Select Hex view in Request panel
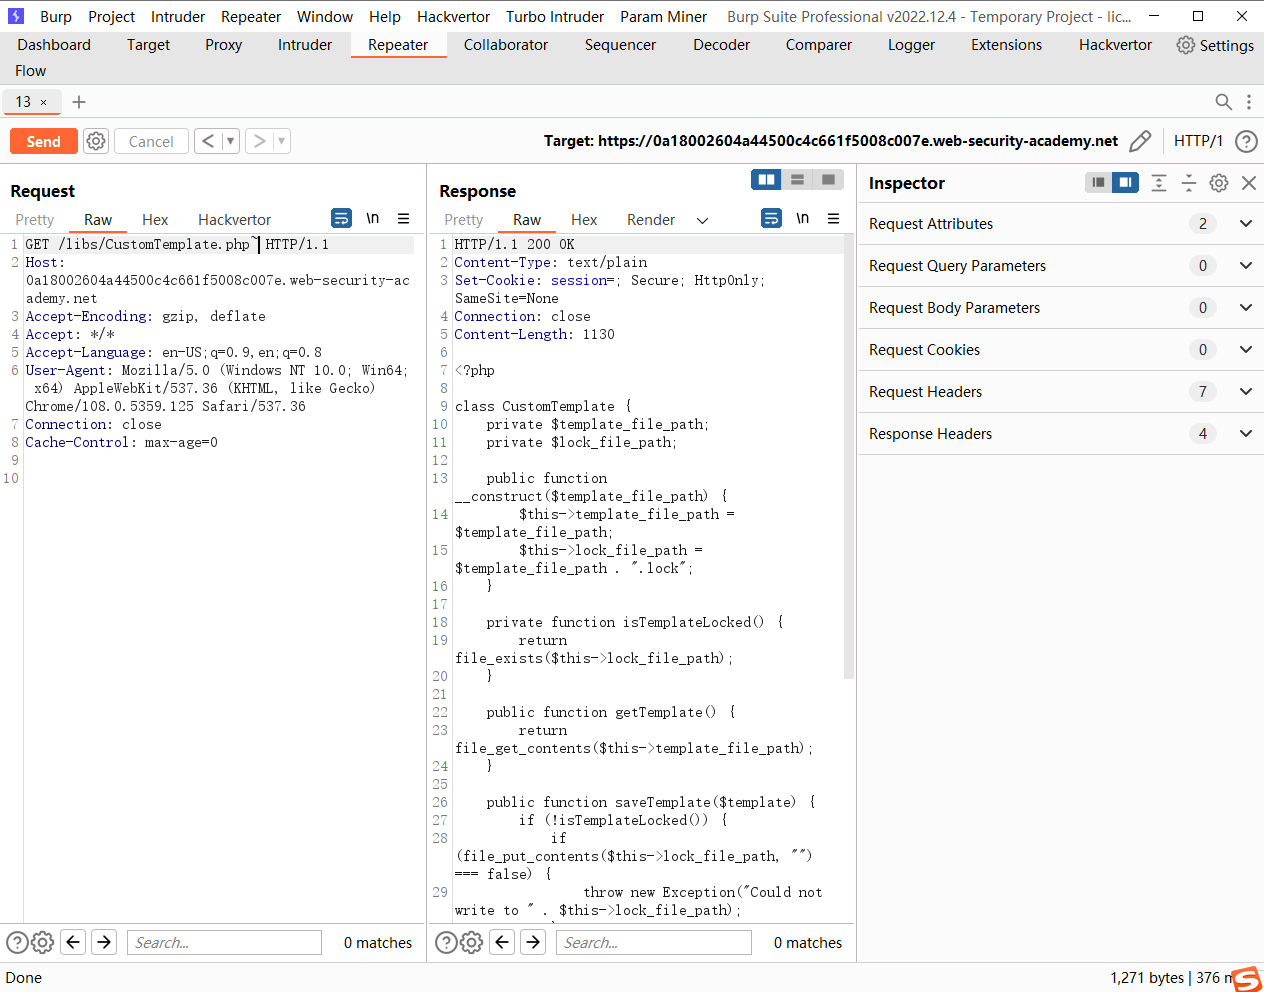The image size is (1264, 992). tap(155, 220)
